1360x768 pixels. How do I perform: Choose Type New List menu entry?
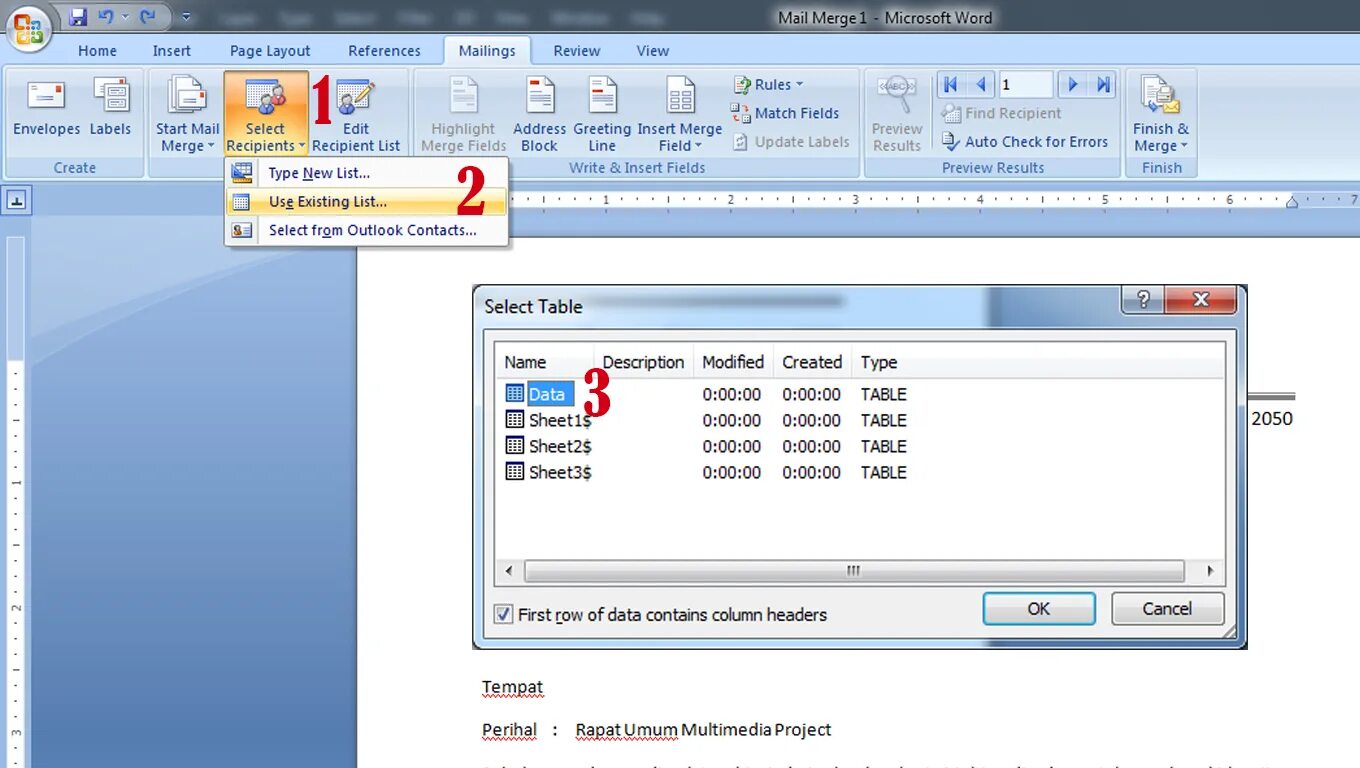point(367,173)
